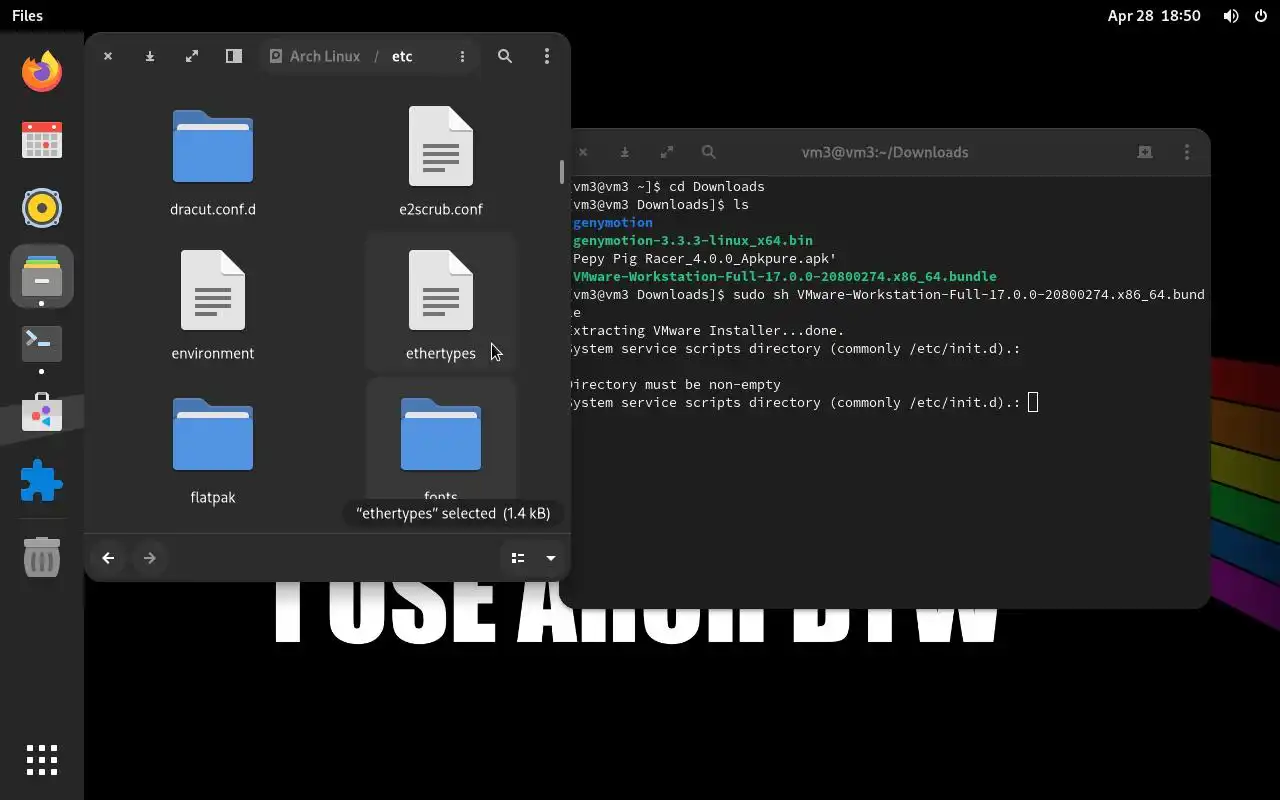Go forward in Files navigation
The height and width of the screenshot is (800, 1280).
[x=150, y=558]
